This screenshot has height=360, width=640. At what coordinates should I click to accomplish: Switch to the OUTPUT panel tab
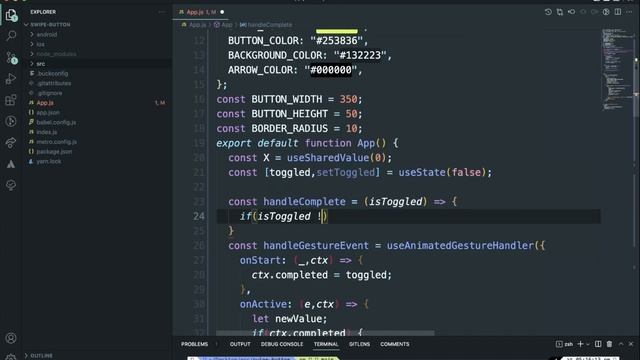pos(240,344)
